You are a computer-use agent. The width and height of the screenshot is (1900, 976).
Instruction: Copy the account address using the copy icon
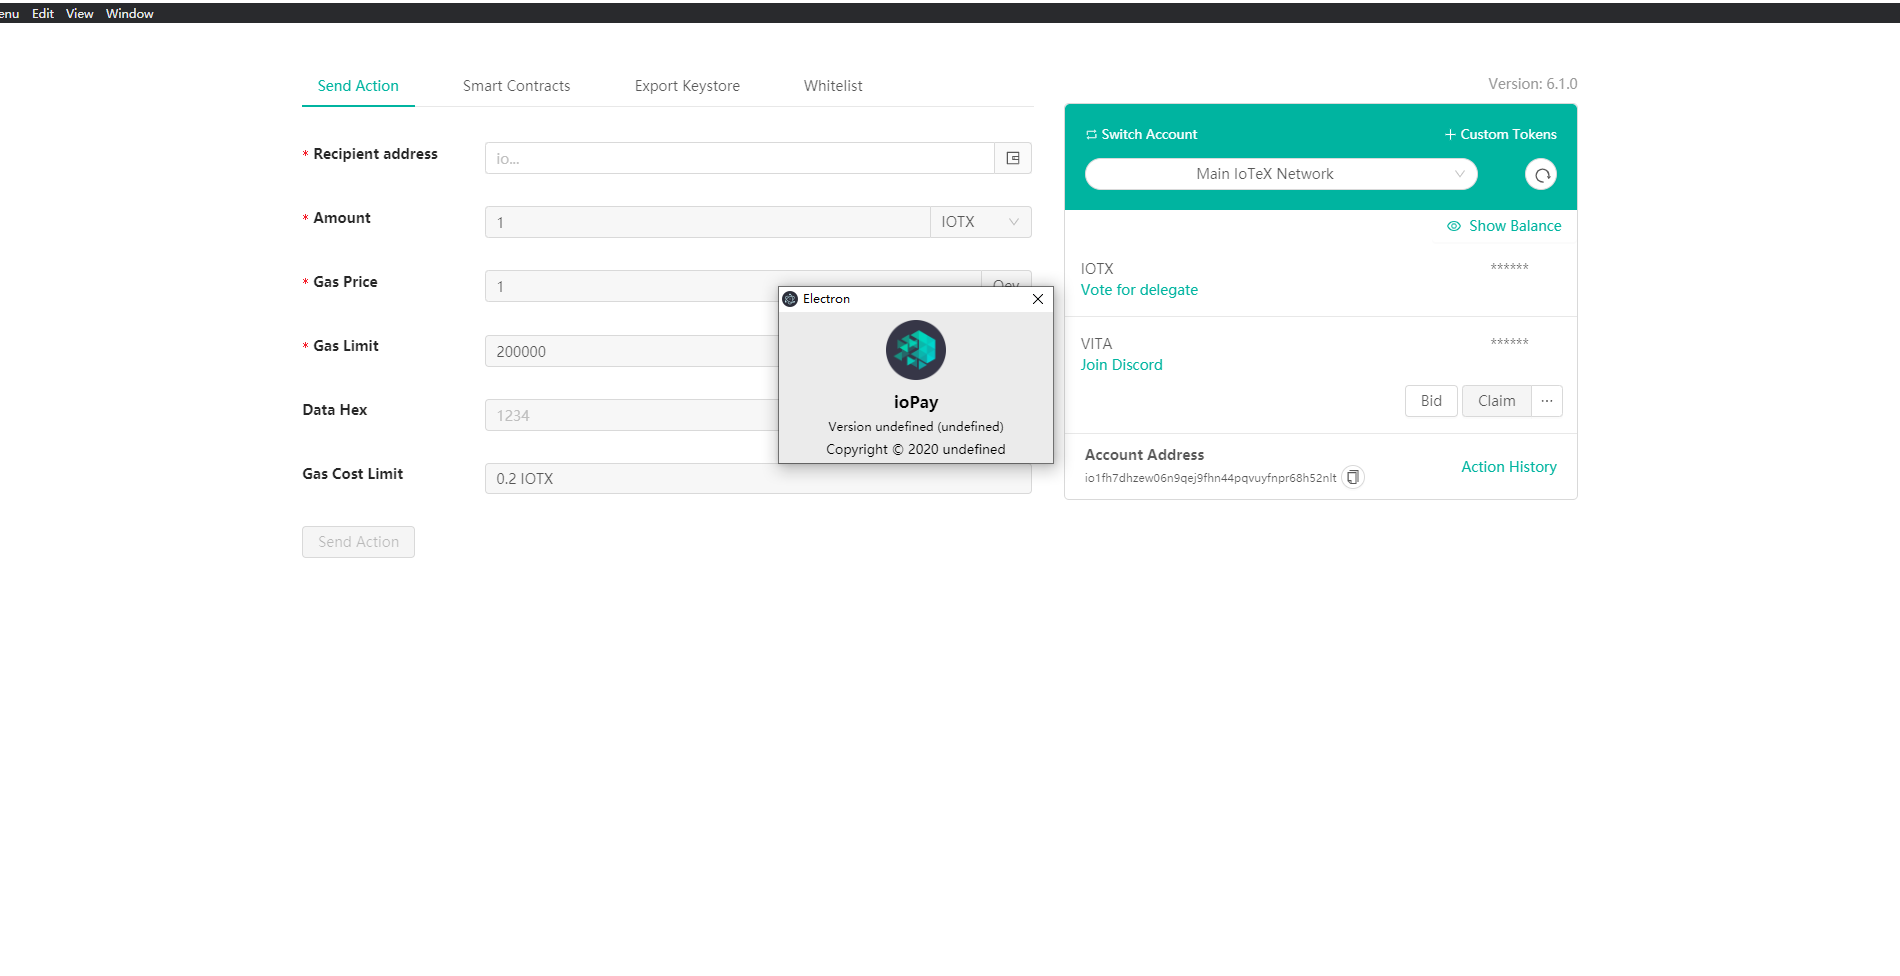(x=1352, y=477)
